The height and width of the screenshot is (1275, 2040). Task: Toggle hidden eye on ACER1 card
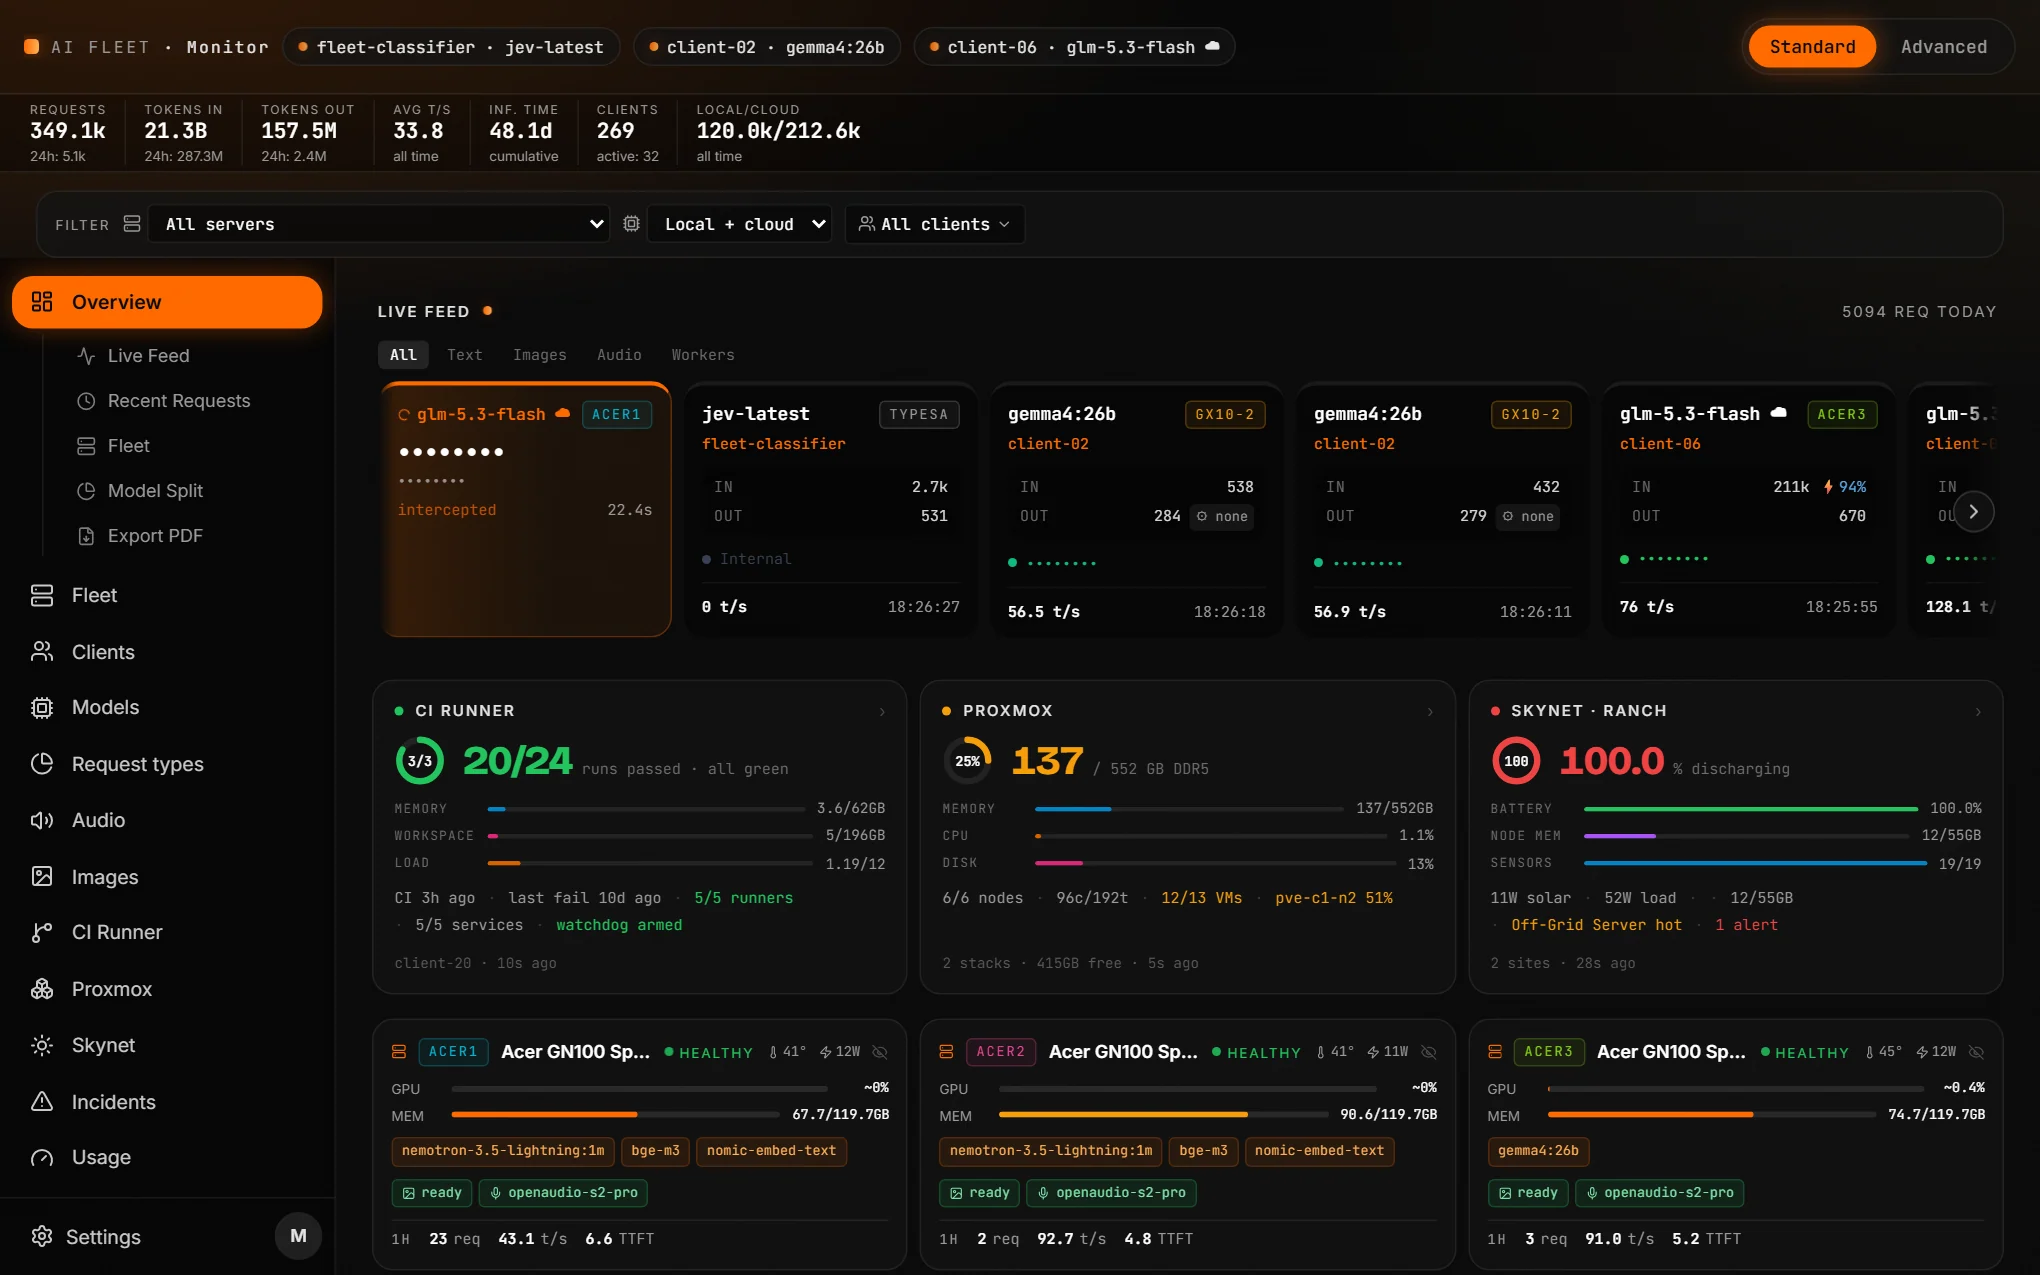880,1052
